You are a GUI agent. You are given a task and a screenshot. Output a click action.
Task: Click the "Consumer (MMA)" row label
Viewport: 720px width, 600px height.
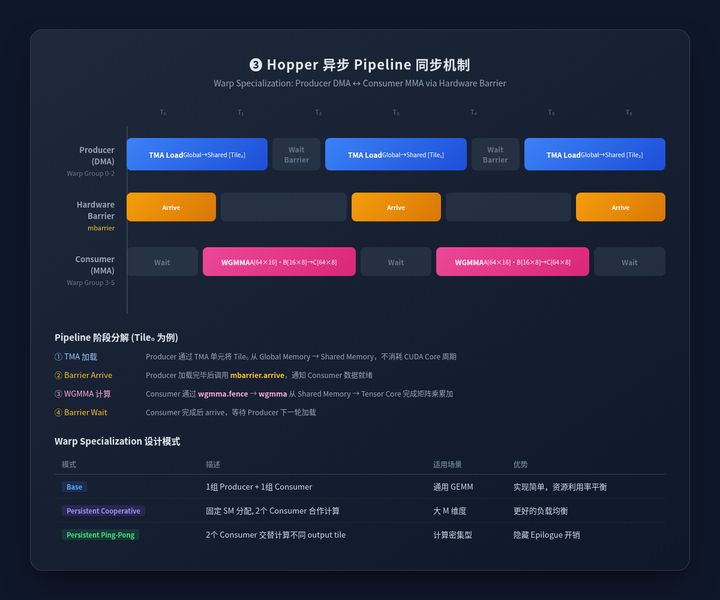coord(95,265)
